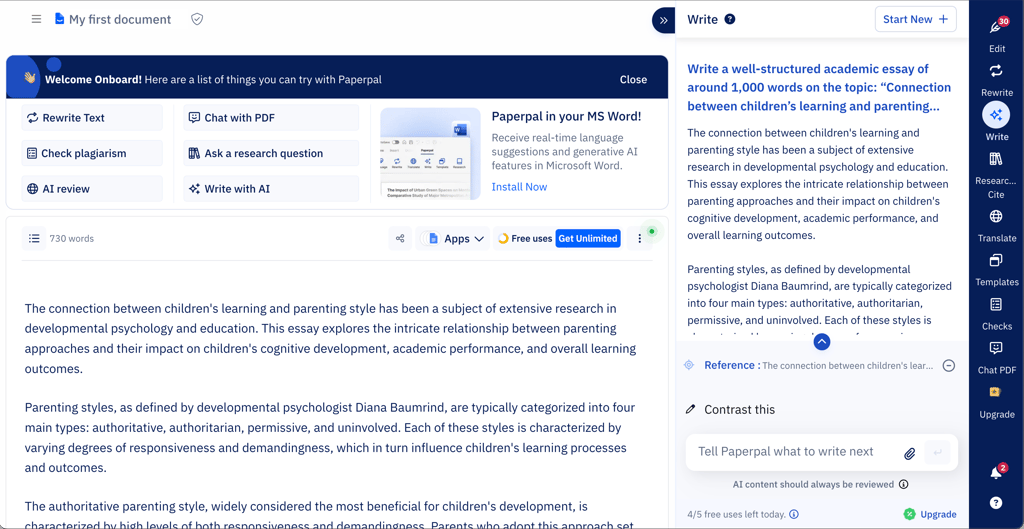
Task: Click Upgrade in the sidebar
Action: [x=997, y=402]
